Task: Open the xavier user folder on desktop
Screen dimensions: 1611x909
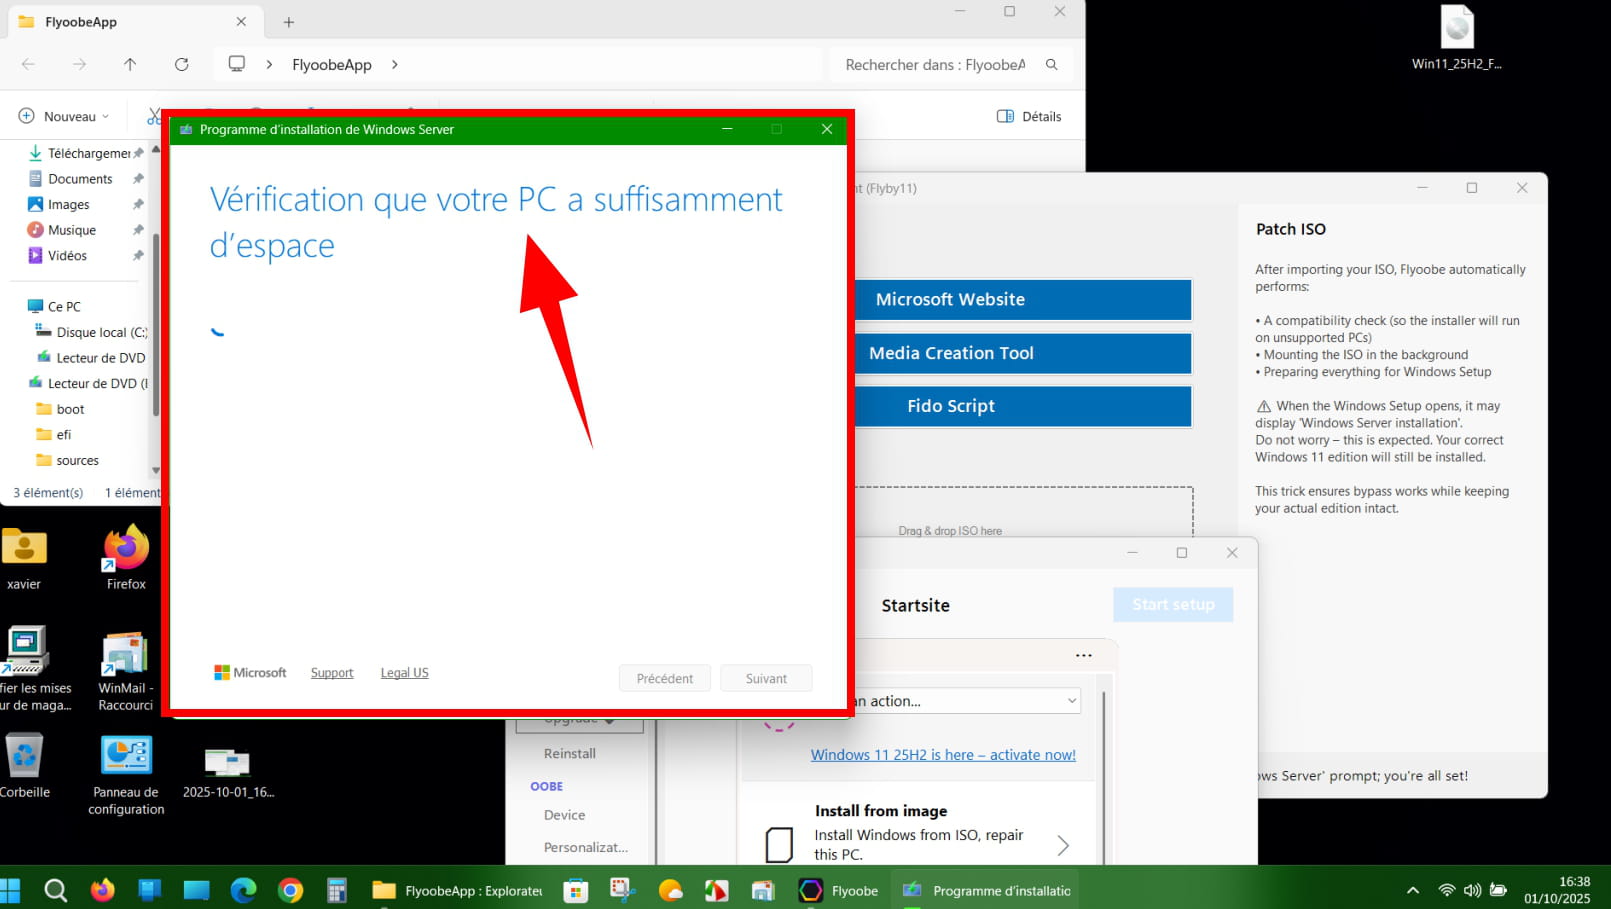Action: 24,558
